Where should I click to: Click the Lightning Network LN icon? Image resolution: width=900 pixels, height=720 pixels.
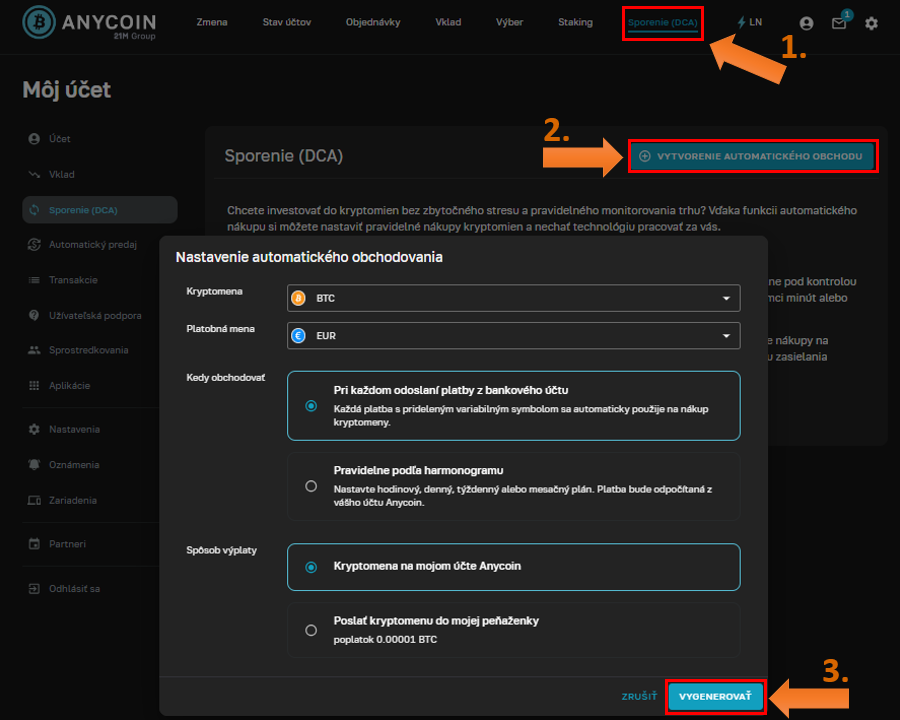748,22
